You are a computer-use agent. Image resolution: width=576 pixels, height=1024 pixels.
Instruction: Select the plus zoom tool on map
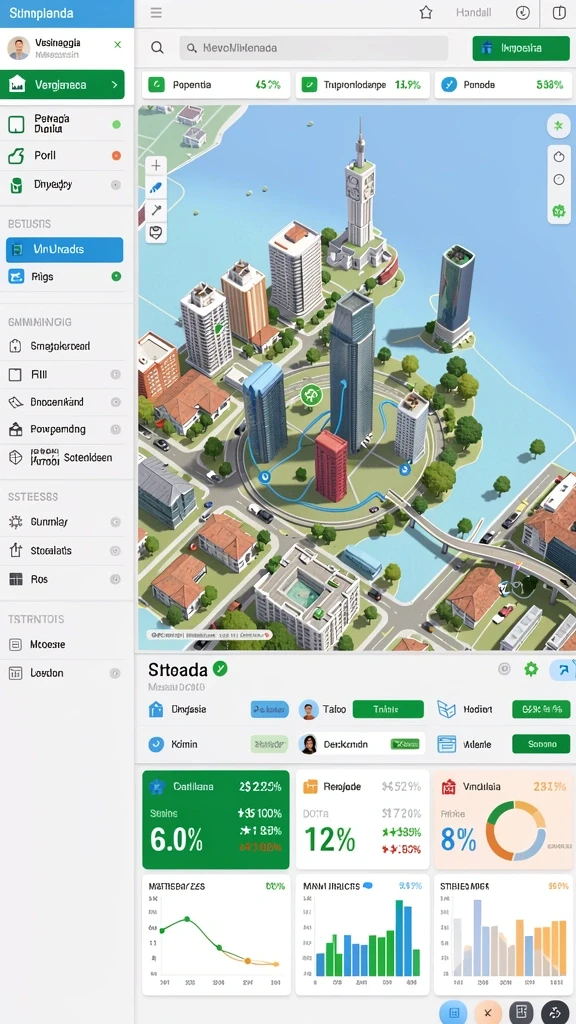coord(156,165)
